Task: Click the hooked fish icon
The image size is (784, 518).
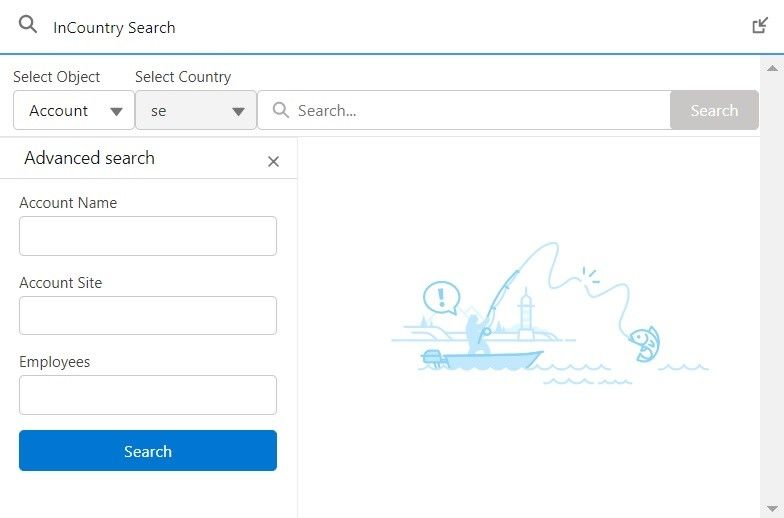Action: tap(645, 344)
